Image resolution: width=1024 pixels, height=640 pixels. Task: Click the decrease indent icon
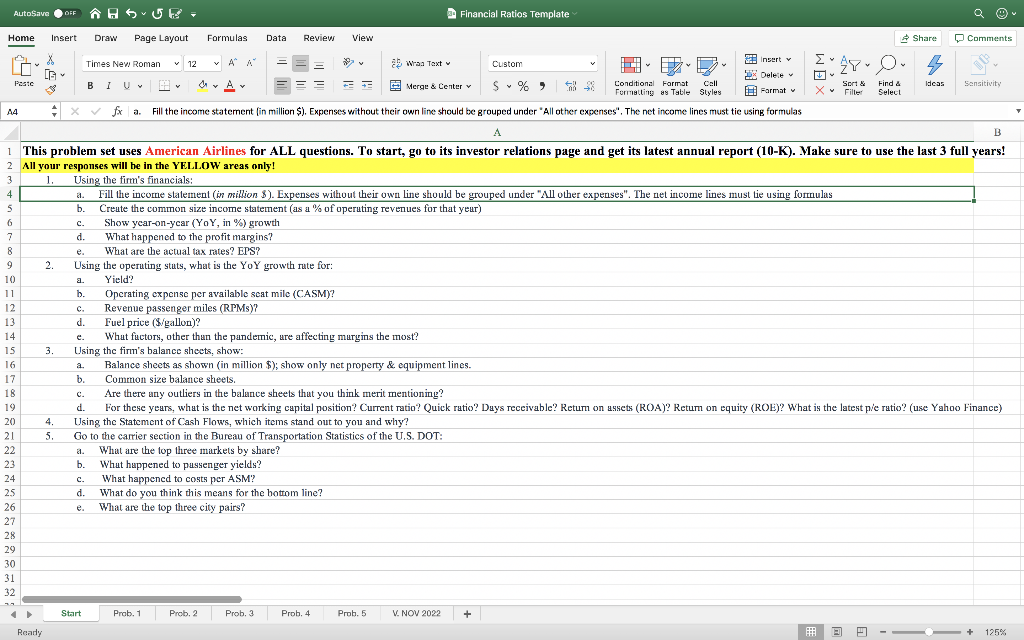(348, 86)
